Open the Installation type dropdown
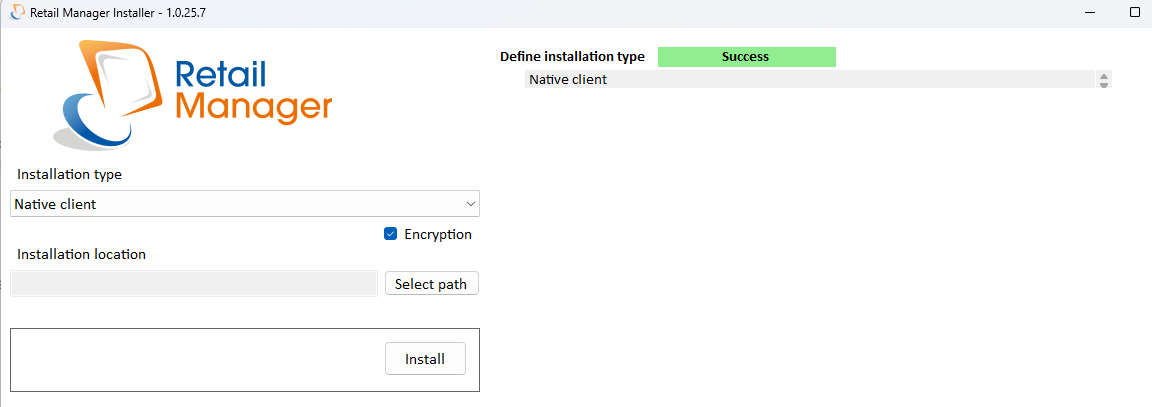 click(x=245, y=204)
